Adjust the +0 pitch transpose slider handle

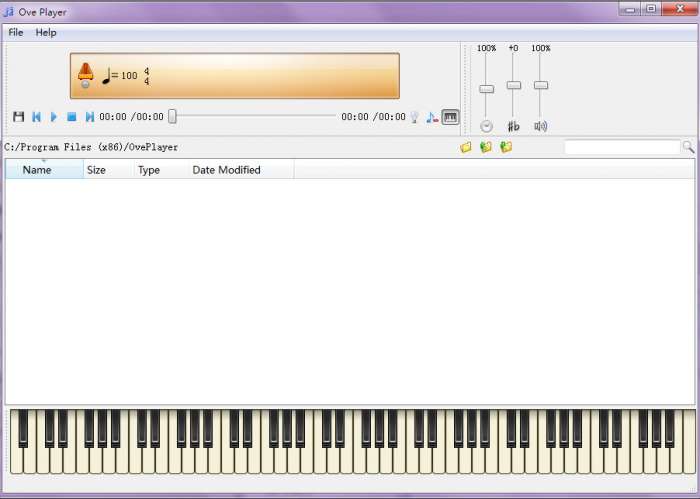[x=513, y=85]
